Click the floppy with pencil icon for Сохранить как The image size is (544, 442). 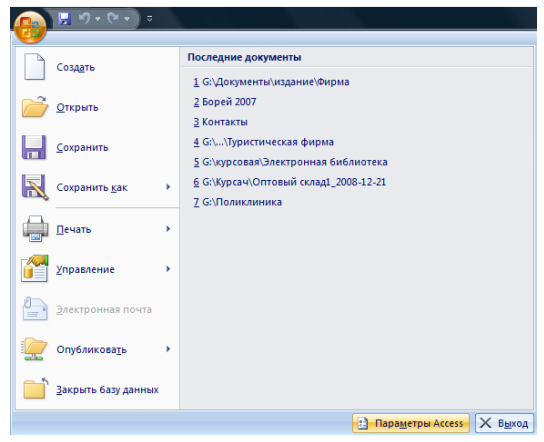click(35, 187)
